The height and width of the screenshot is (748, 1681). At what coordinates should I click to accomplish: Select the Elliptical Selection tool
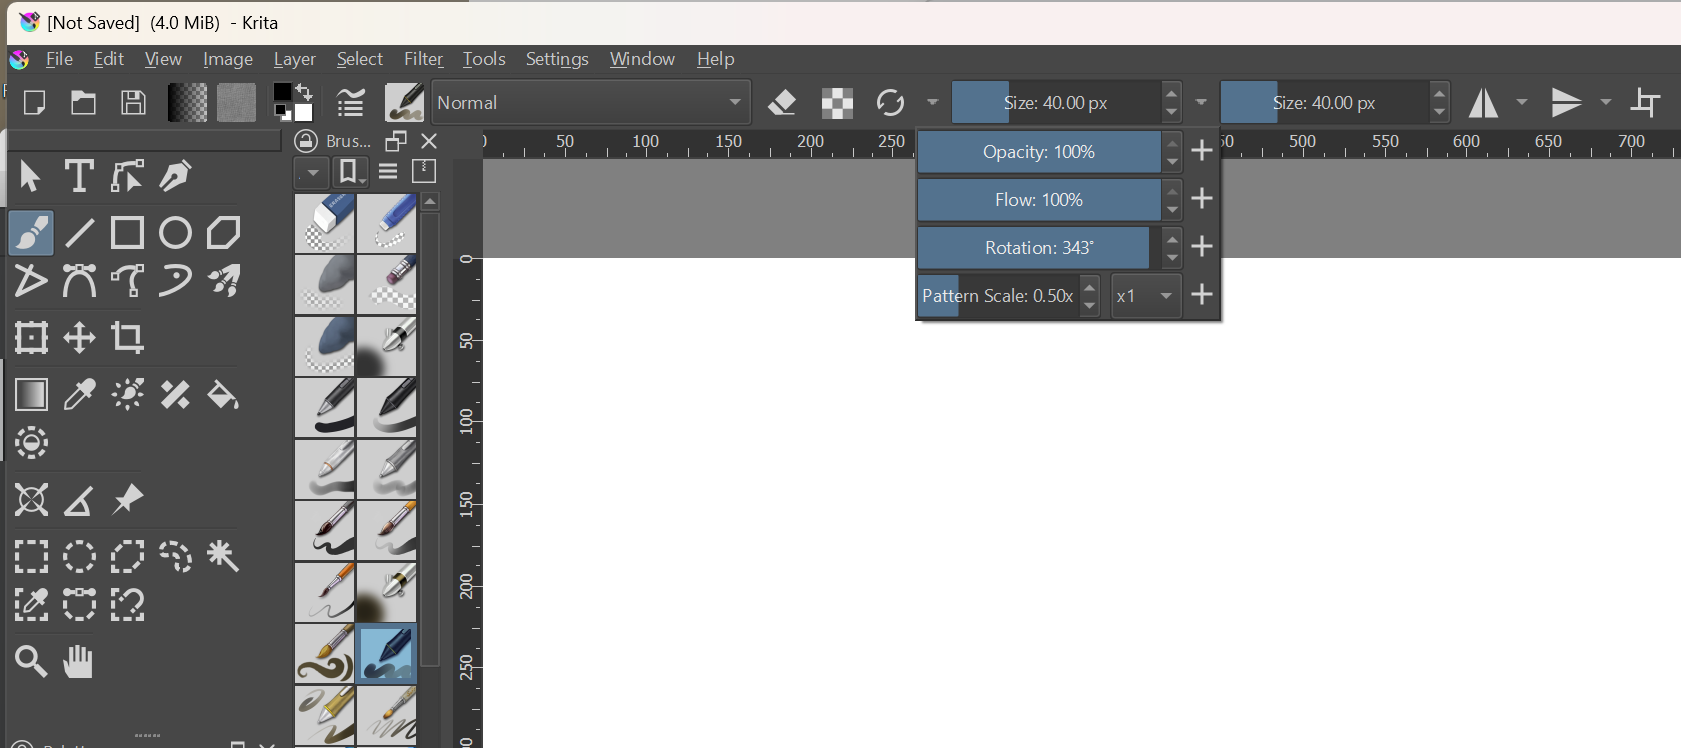(x=79, y=556)
